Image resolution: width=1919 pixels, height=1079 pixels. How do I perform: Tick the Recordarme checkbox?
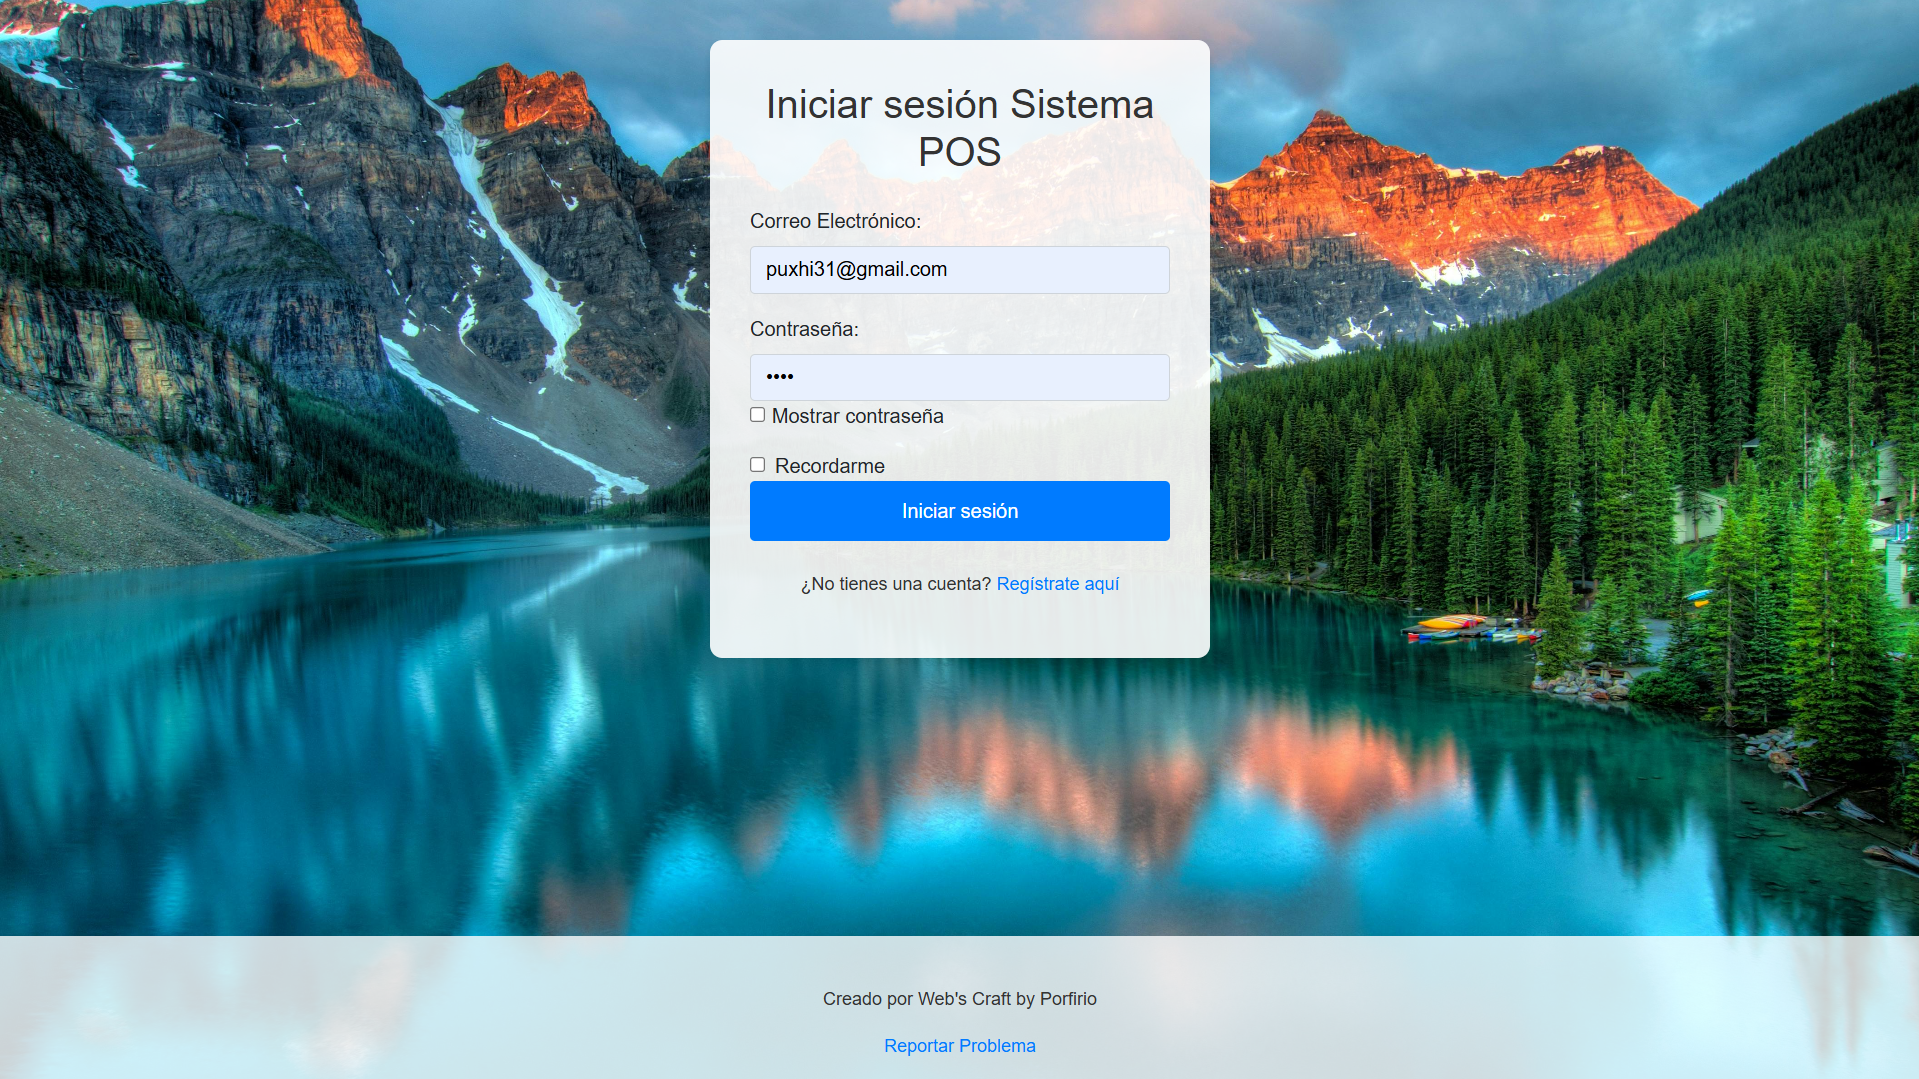coord(758,465)
